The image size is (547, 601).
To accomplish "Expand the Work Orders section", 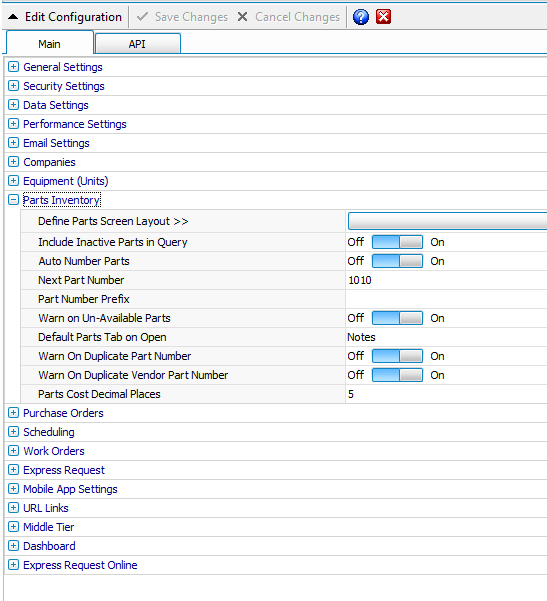I will [13, 451].
